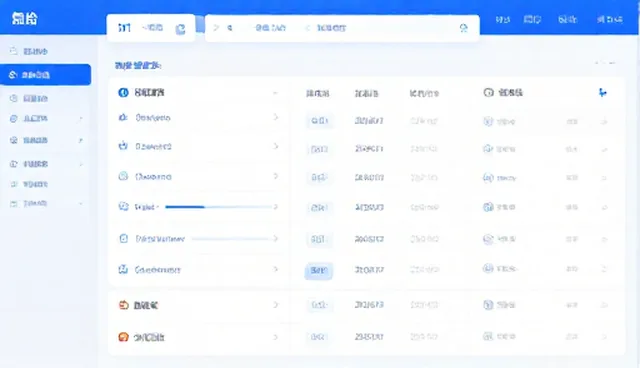Expand the first list row under the header
640x368 pixels.
pyautogui.click(x=276, y=117)
